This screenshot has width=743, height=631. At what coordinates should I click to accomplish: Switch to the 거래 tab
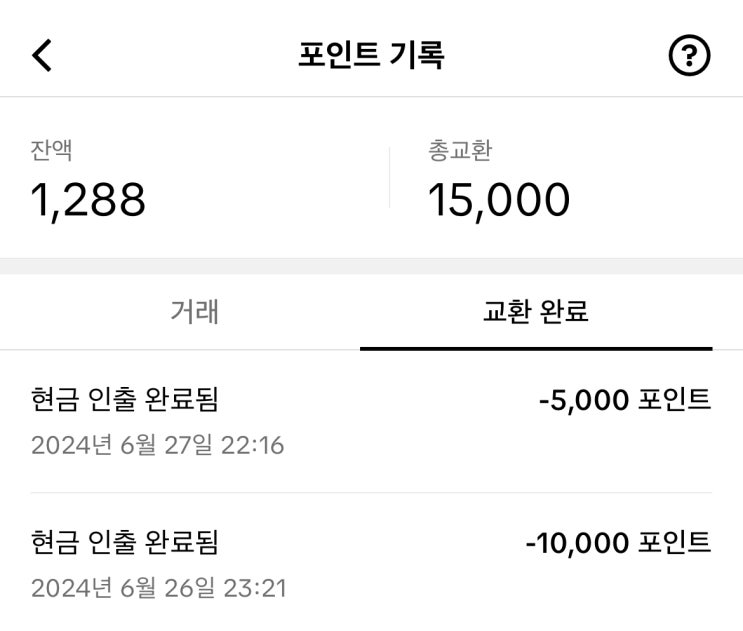(x=194, y=311)
